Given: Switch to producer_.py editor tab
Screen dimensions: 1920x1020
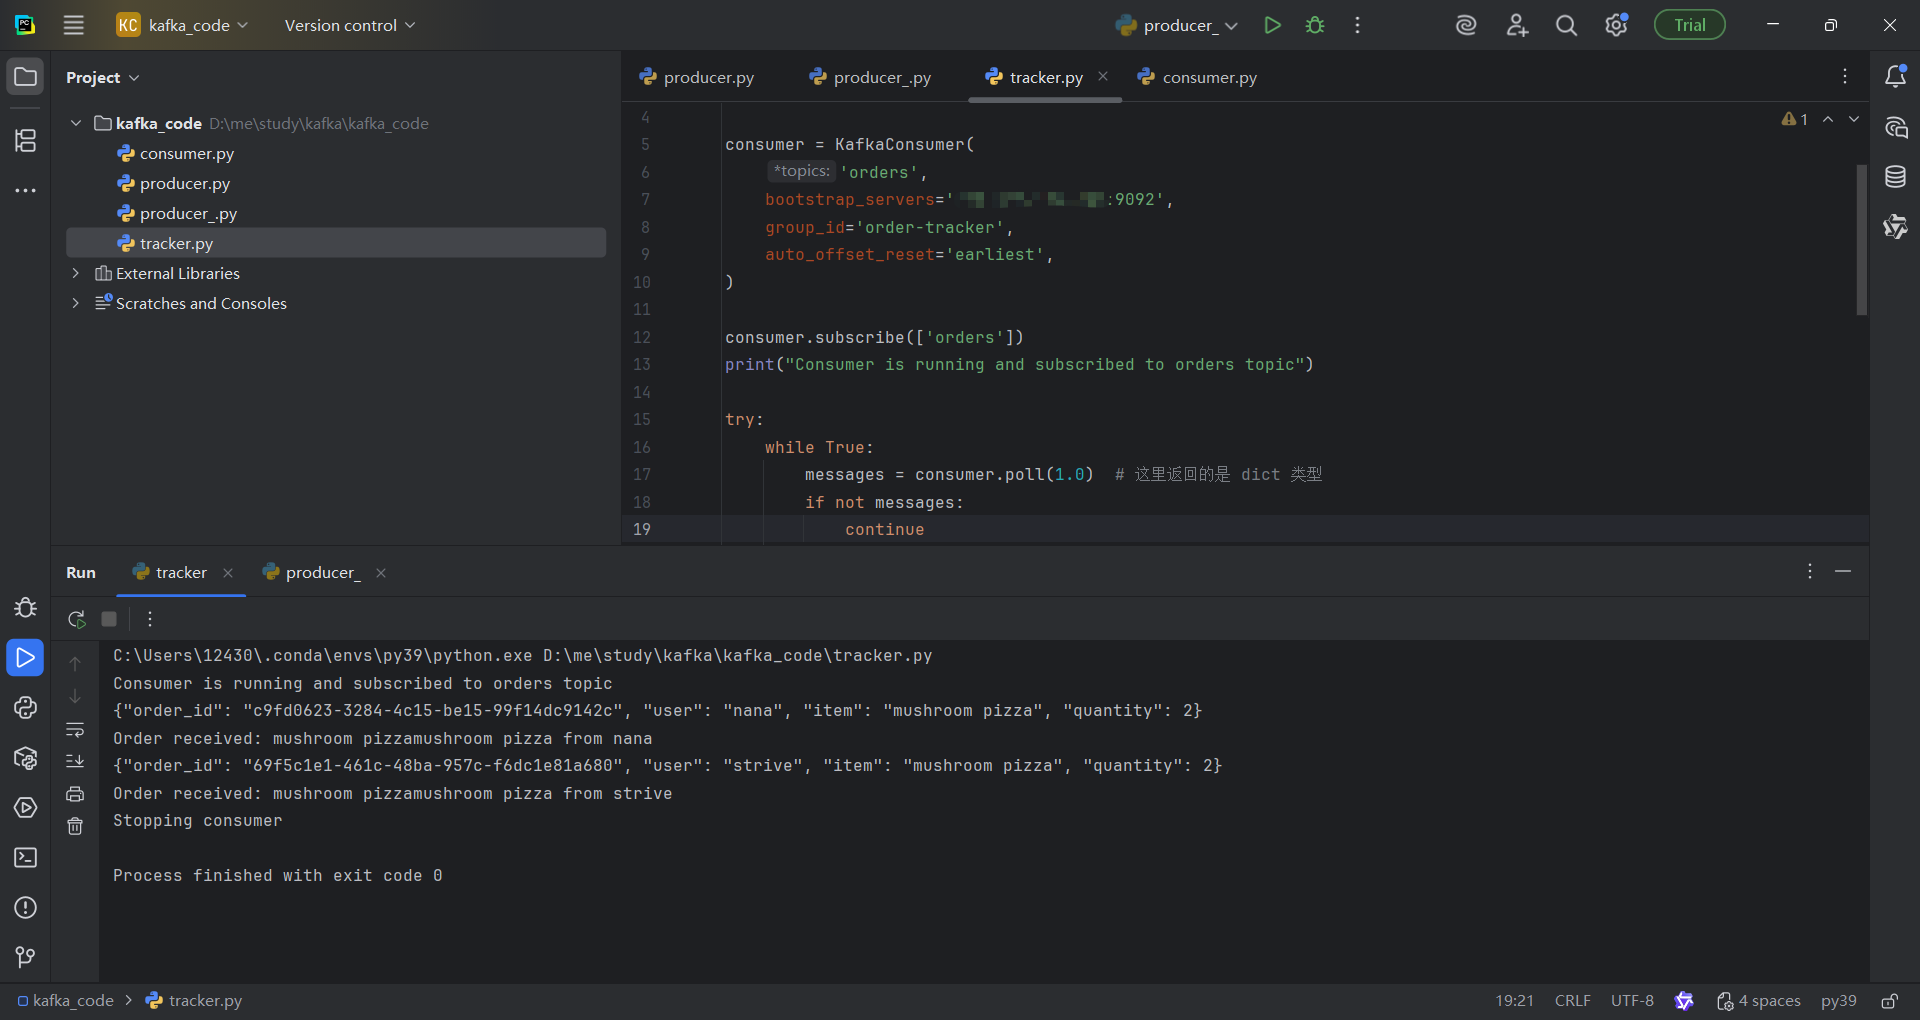Looking at the screenshot, I should coord(870,77).
